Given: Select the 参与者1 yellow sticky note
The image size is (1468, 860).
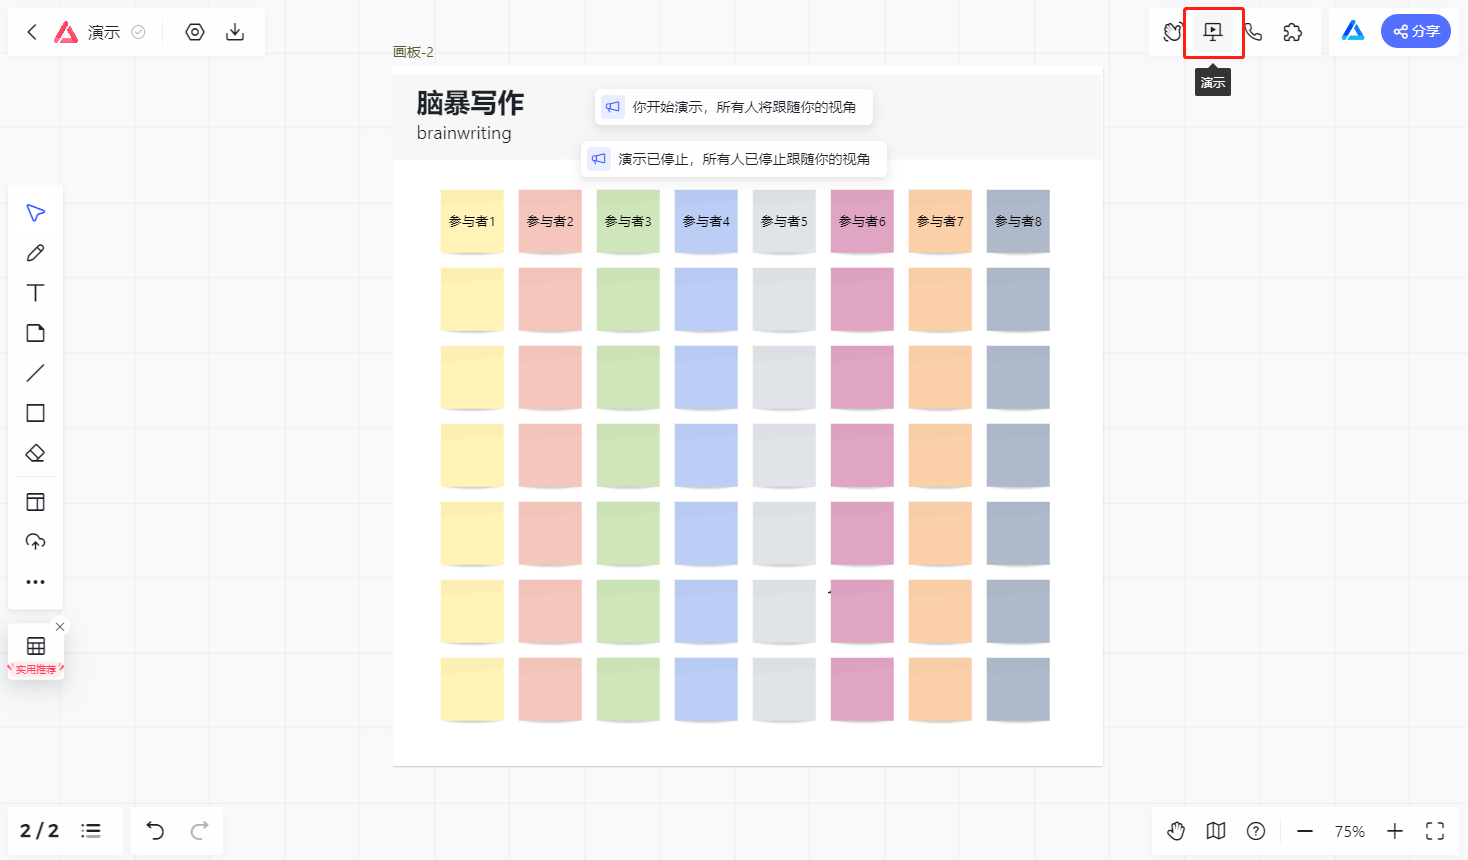Looking at the screenshot, I should pyautogui.click(x=472, y=221).
